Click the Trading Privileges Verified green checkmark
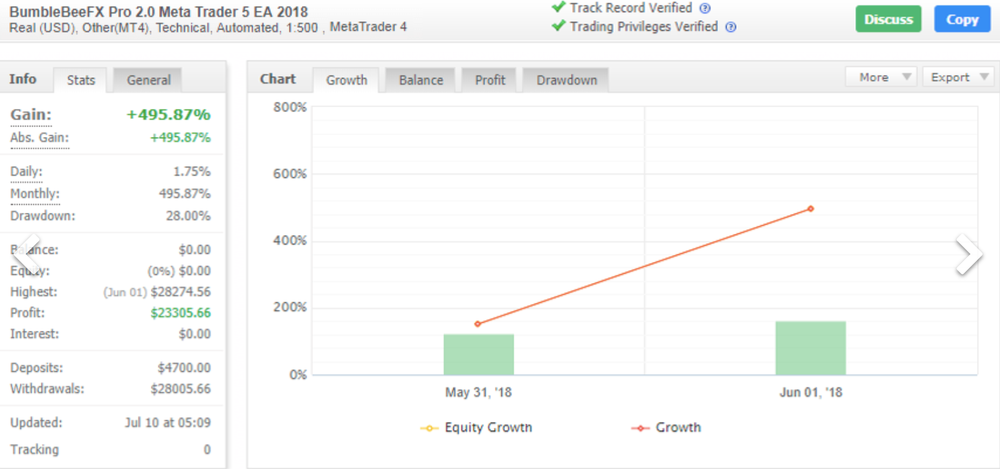 point(558,26)
